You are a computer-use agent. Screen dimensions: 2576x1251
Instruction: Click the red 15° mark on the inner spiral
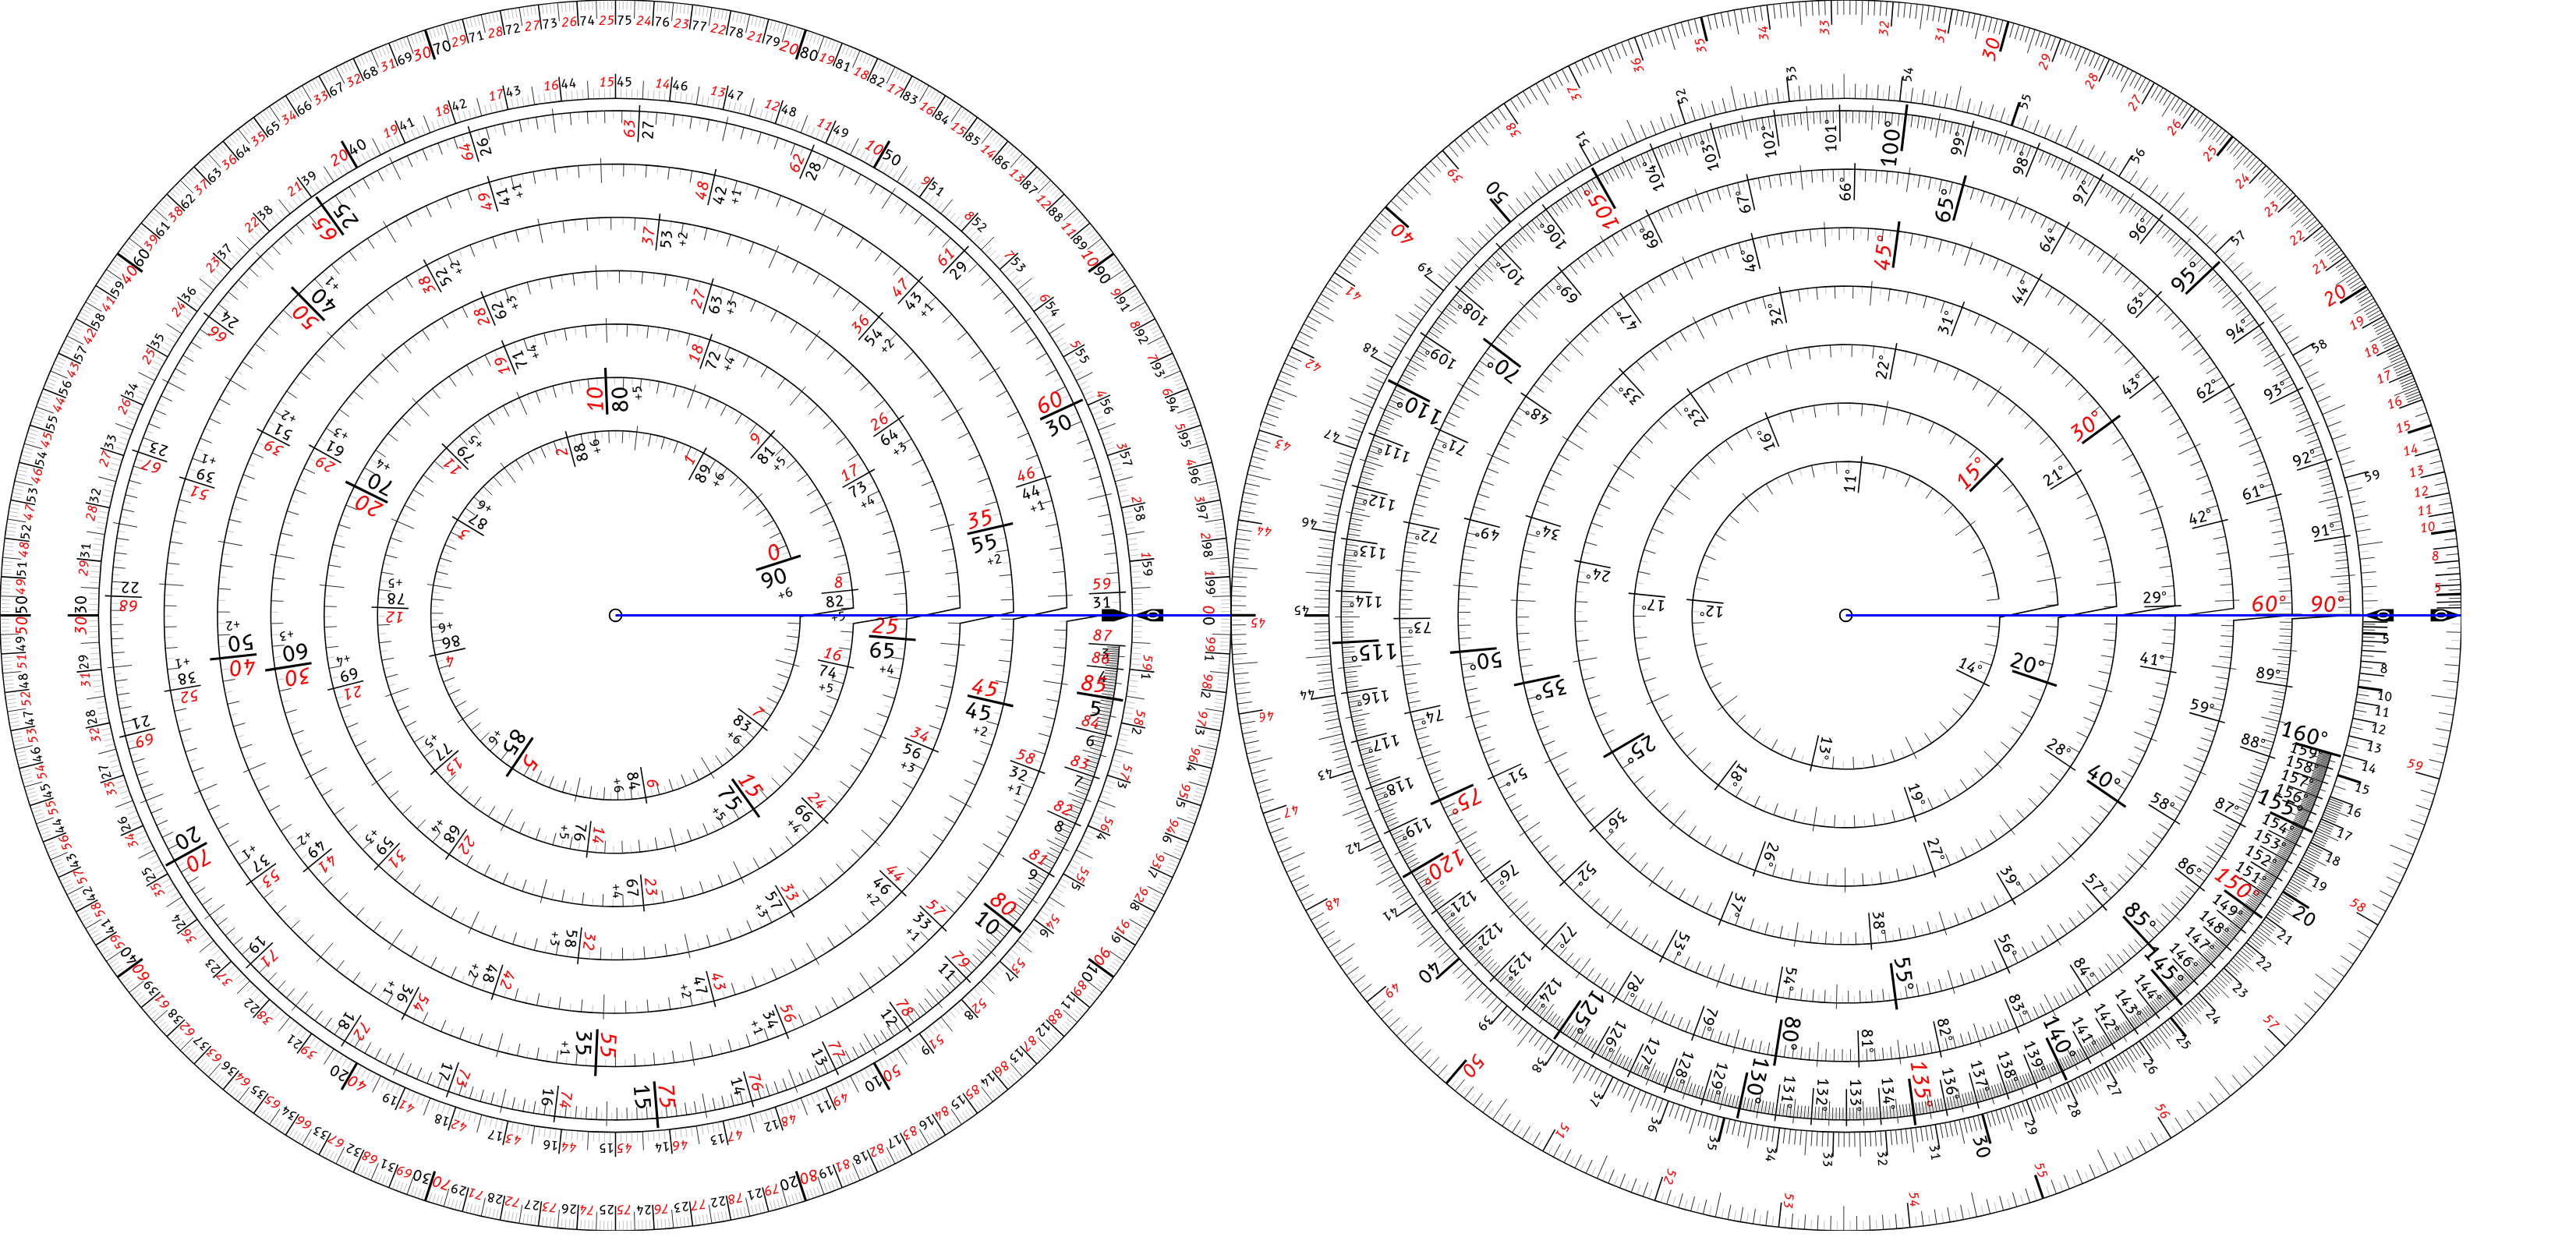pyautogui.click(x=1970, y=473)
